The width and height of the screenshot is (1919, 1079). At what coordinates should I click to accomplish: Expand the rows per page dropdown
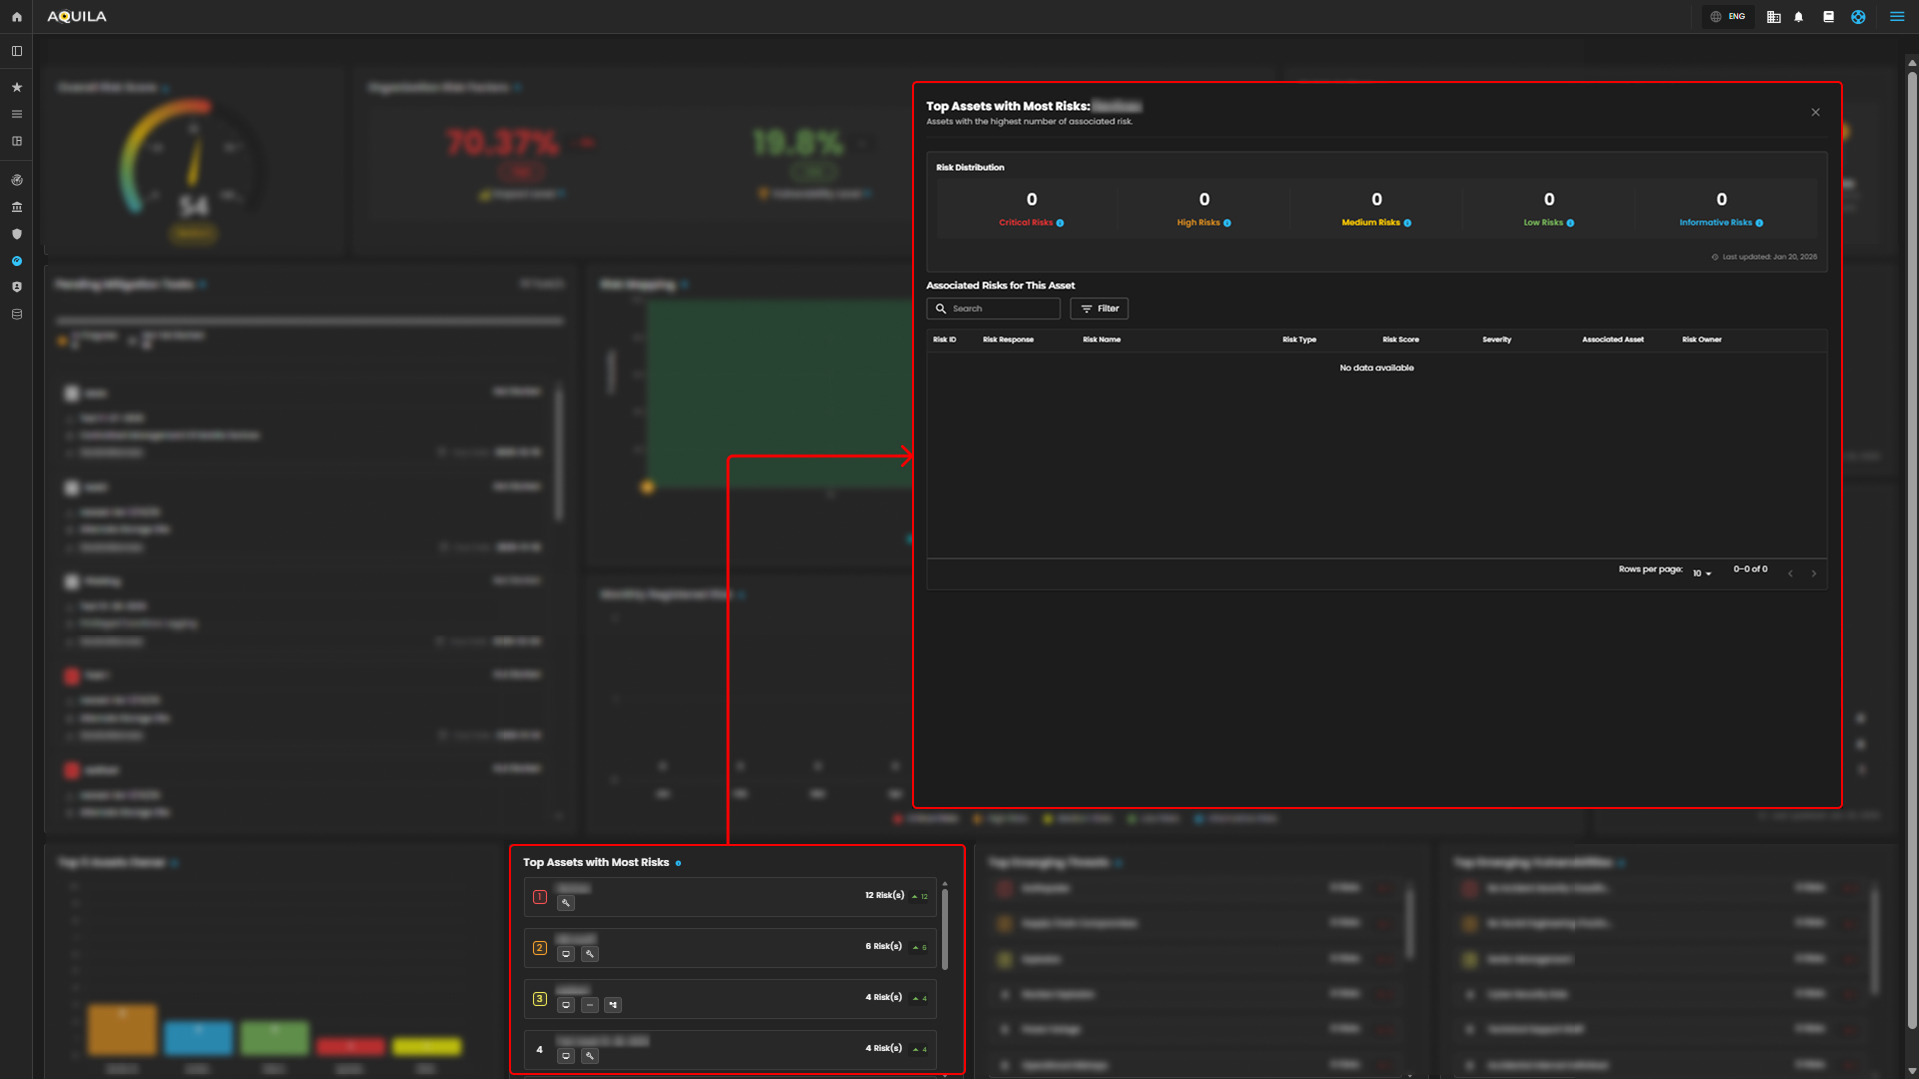pyautogui.click(x=1702, y=574)
